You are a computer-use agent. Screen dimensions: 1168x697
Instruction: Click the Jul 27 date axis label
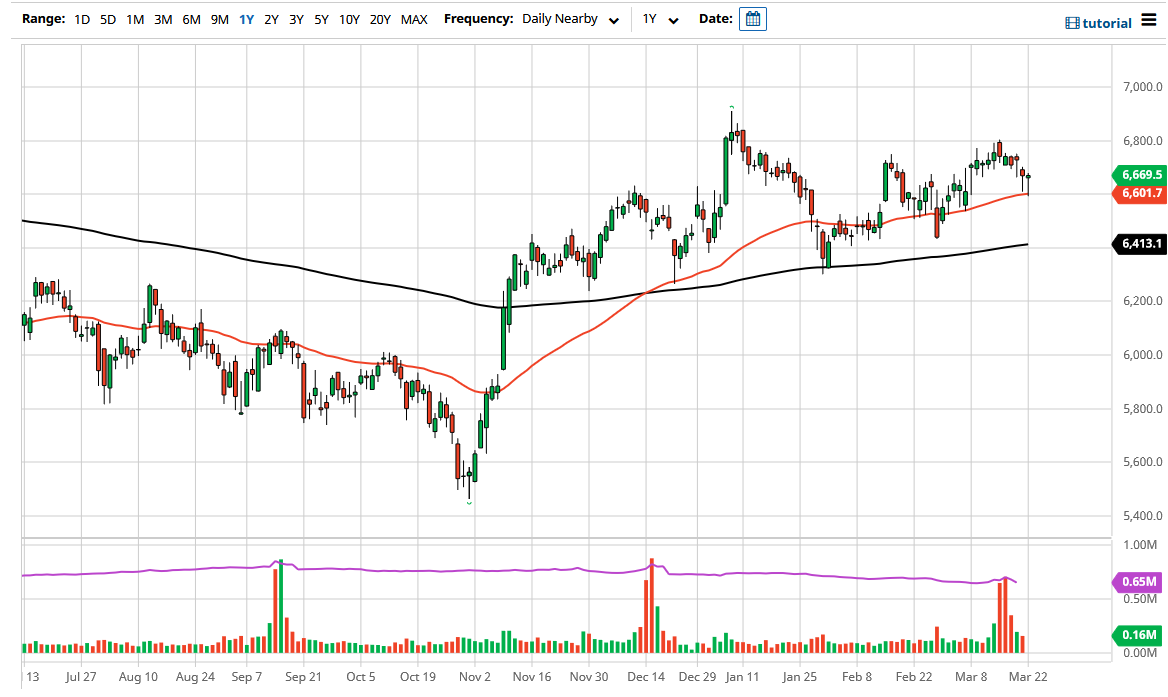pos(80,677)
